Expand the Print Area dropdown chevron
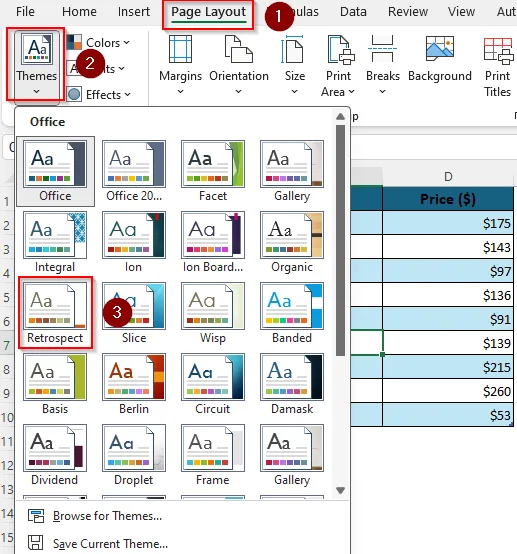Viewport: 517px width, 554px height. pos(351,92)
